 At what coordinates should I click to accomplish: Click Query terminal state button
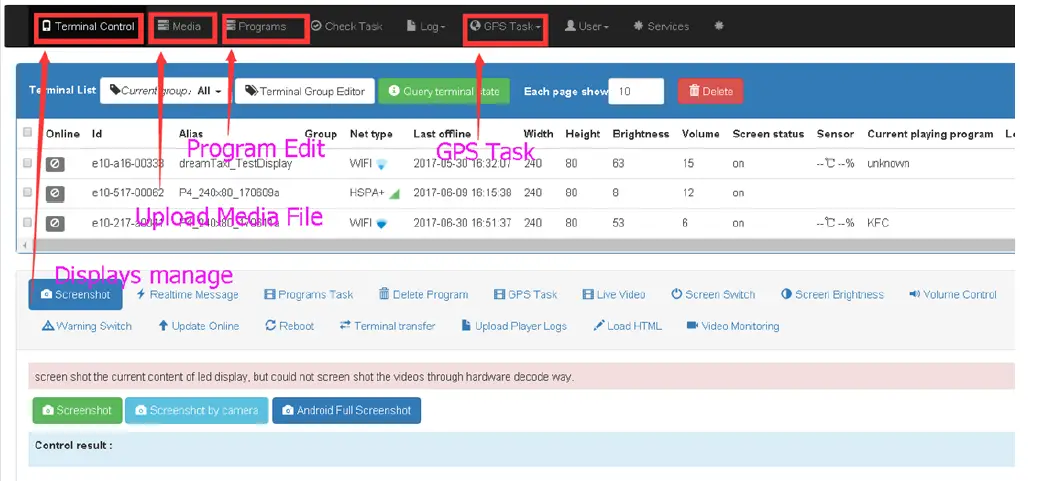(x=444, y=91)
